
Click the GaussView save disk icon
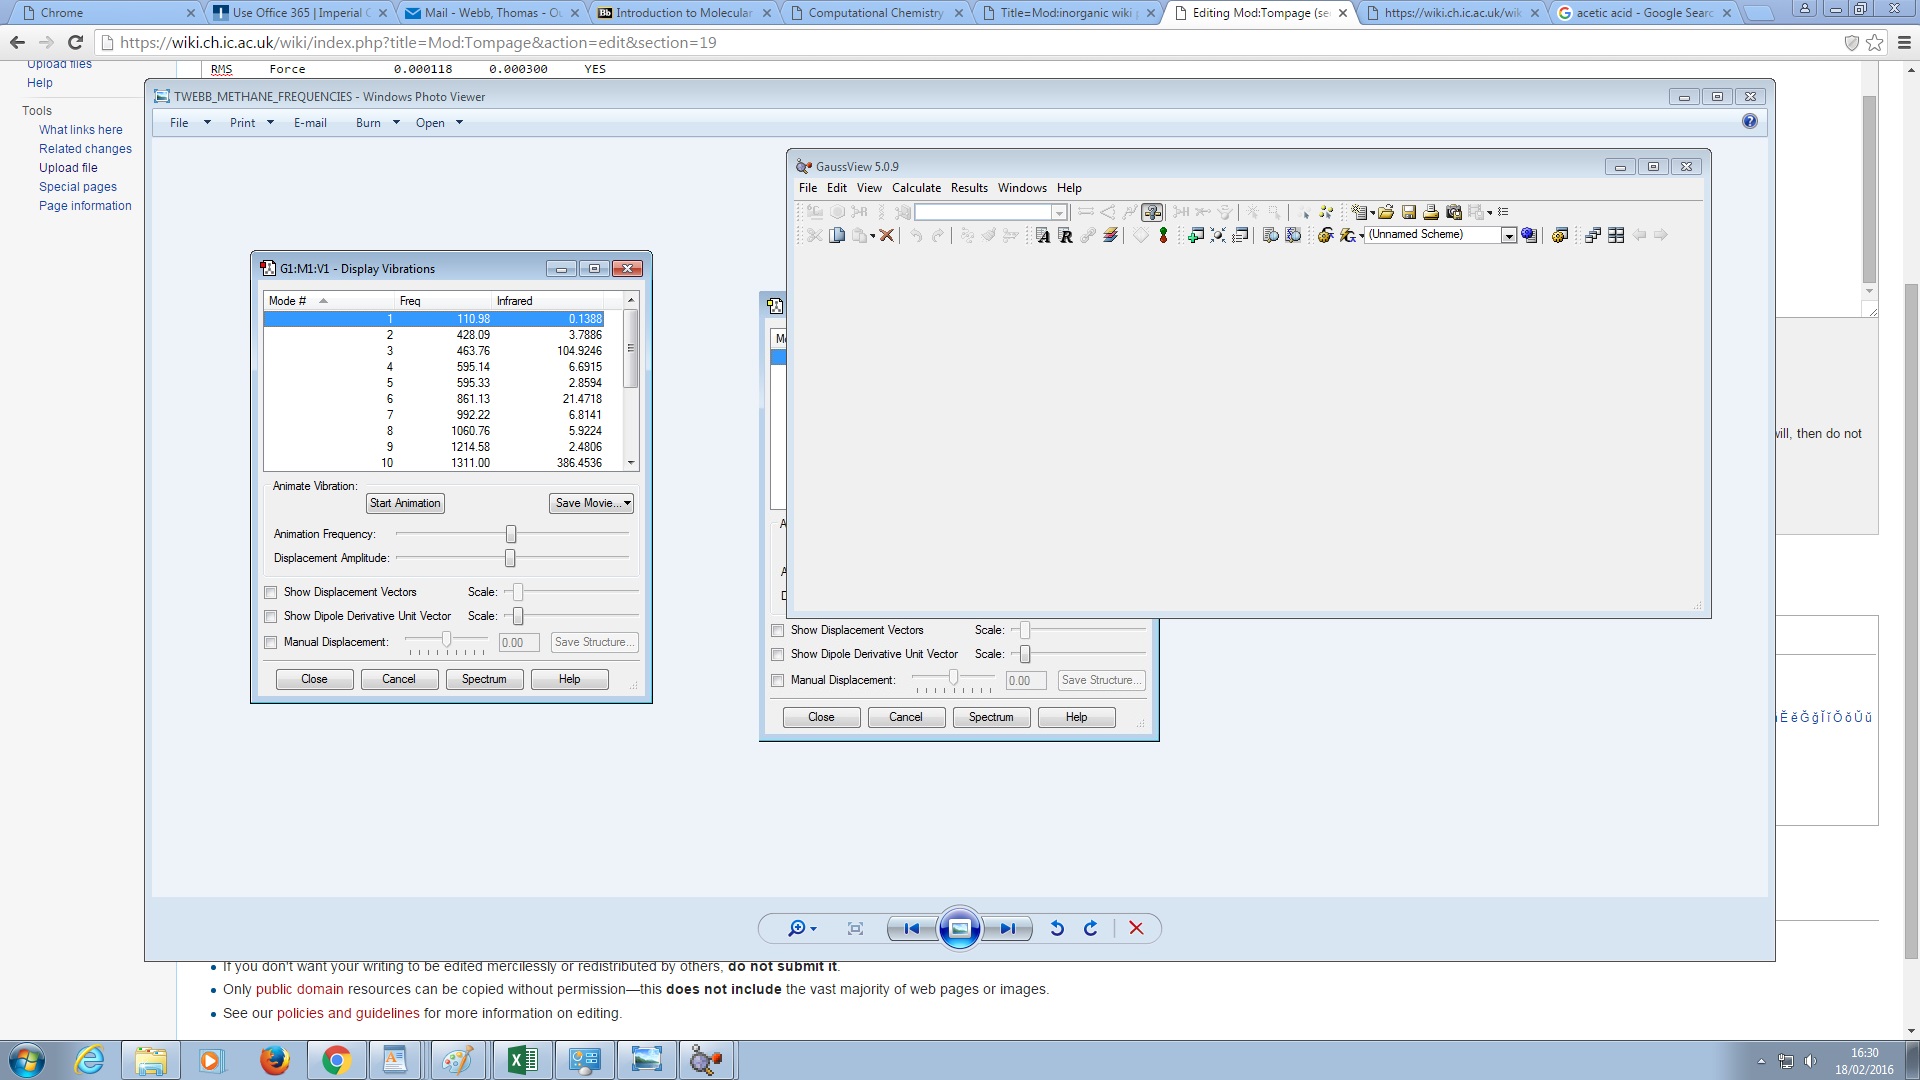point(1409,212)
